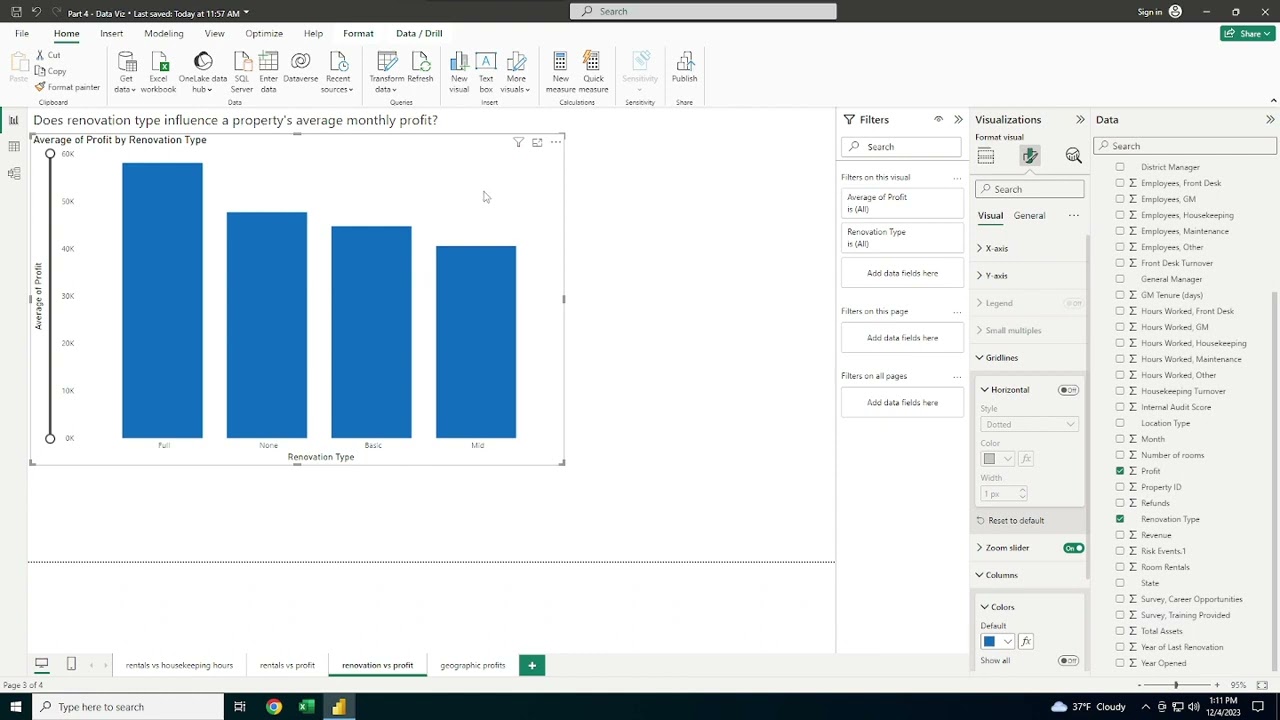This screenshot has height=720, width=1280.
Task: Switch to Report view in left sidebar
Action: (x=14, y=120)
